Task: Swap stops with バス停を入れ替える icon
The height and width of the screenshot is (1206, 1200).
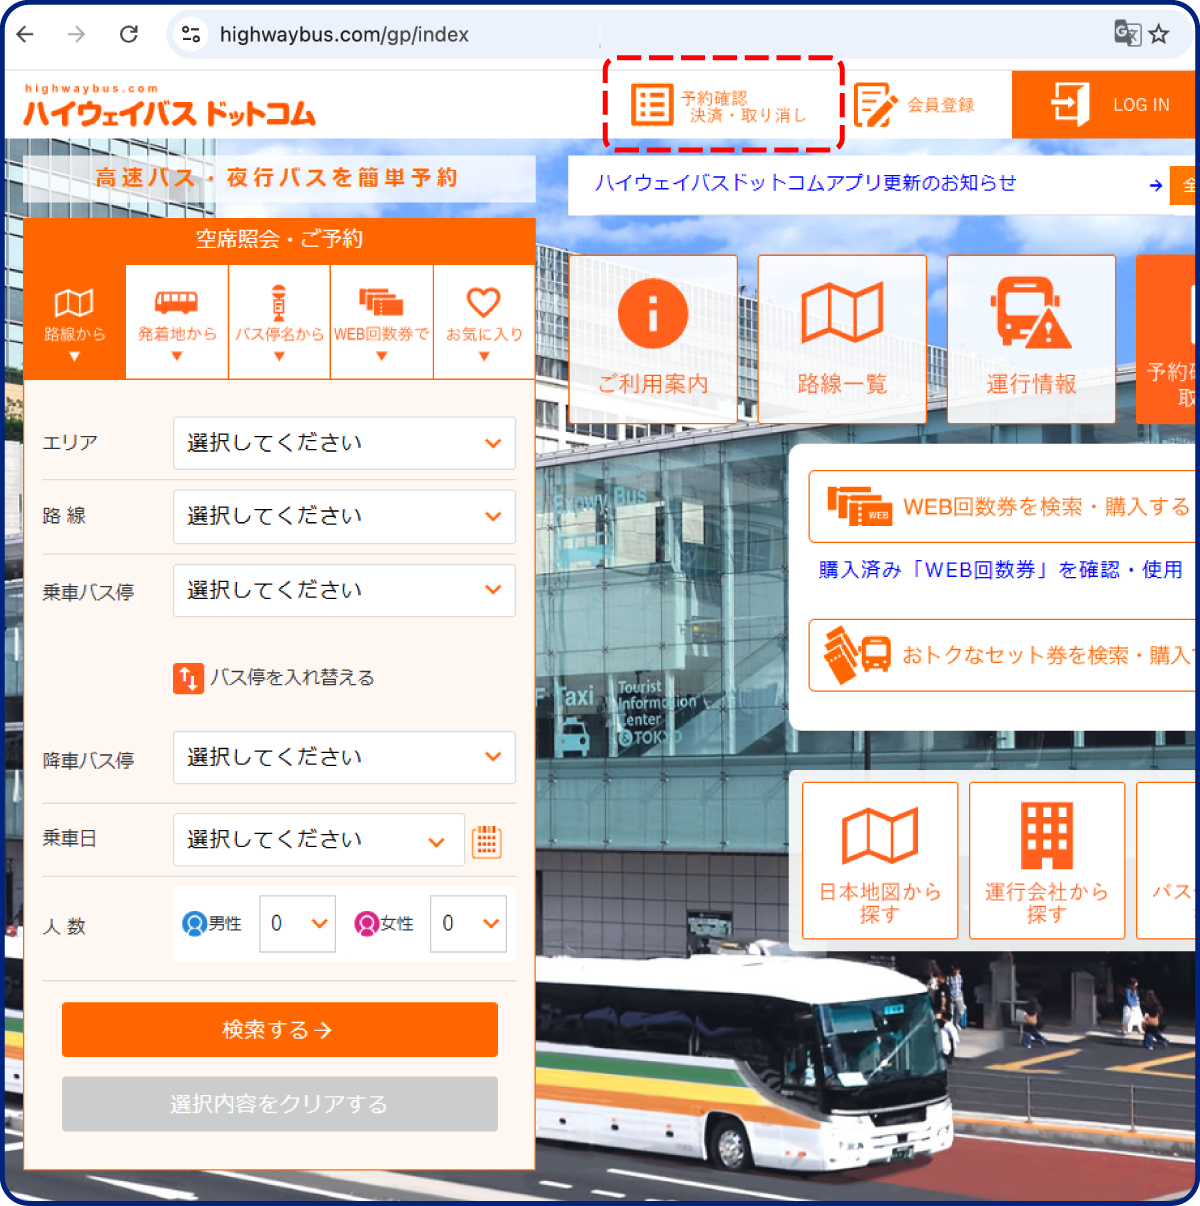Action: pos(188,678)
